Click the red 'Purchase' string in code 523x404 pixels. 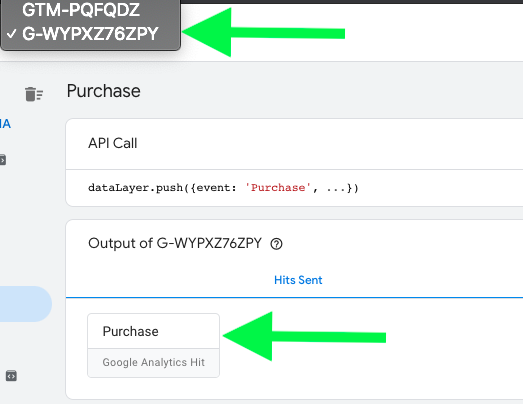pos(278,188)
